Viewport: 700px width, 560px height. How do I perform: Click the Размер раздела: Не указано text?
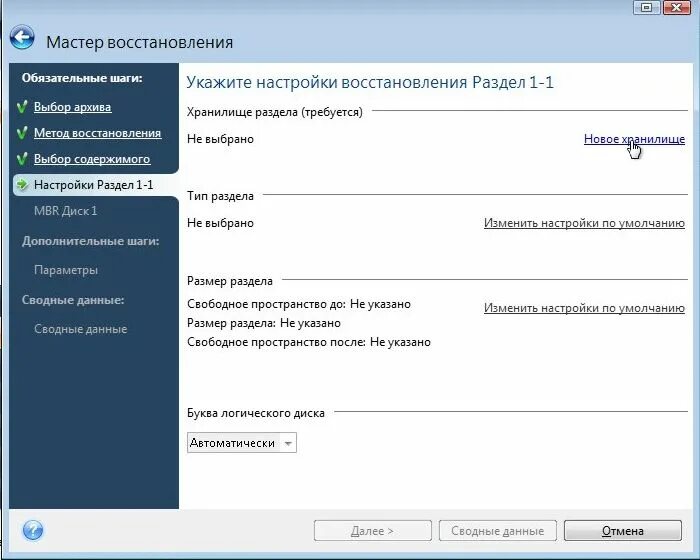point(264,323)
